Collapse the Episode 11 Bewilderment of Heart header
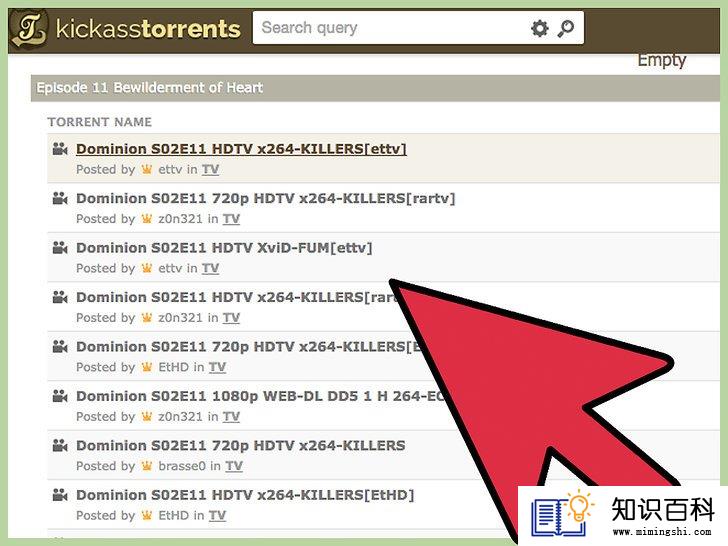Screen dimensions: 728x546 pyautogui.click(x=375, y=88)
